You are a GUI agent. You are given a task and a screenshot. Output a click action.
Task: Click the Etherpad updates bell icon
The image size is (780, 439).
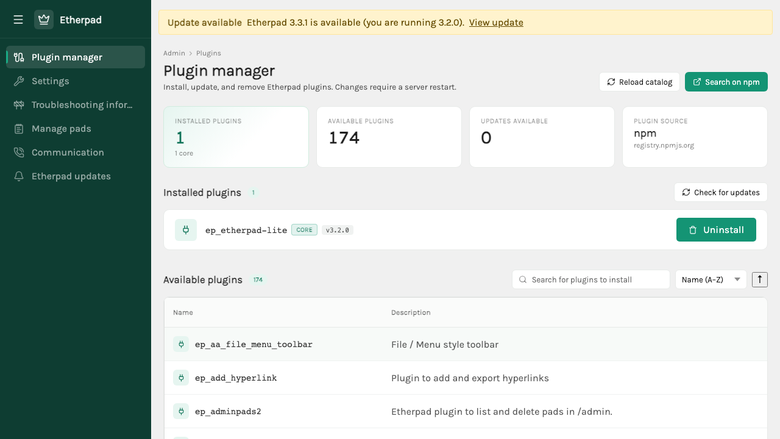pyautogui.click(x=19, y=176)
